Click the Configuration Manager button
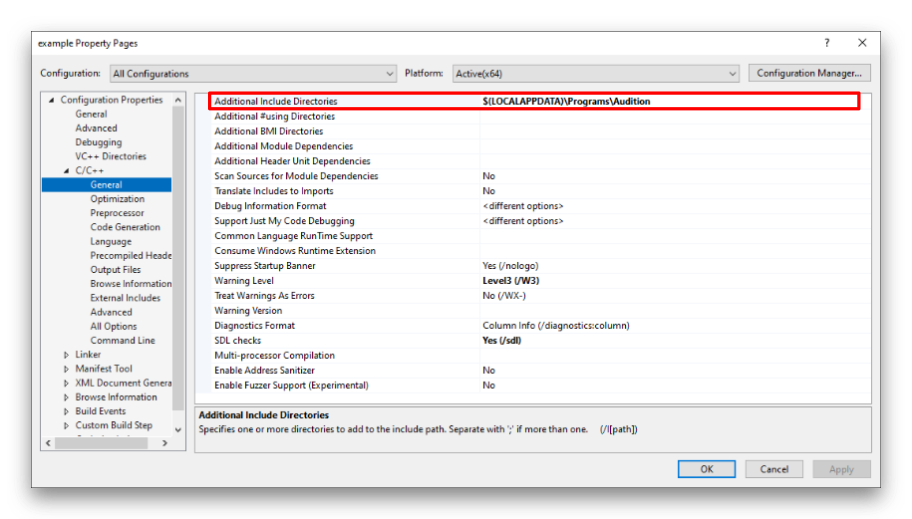Screen dimensions: 912x519 (808, 74)
